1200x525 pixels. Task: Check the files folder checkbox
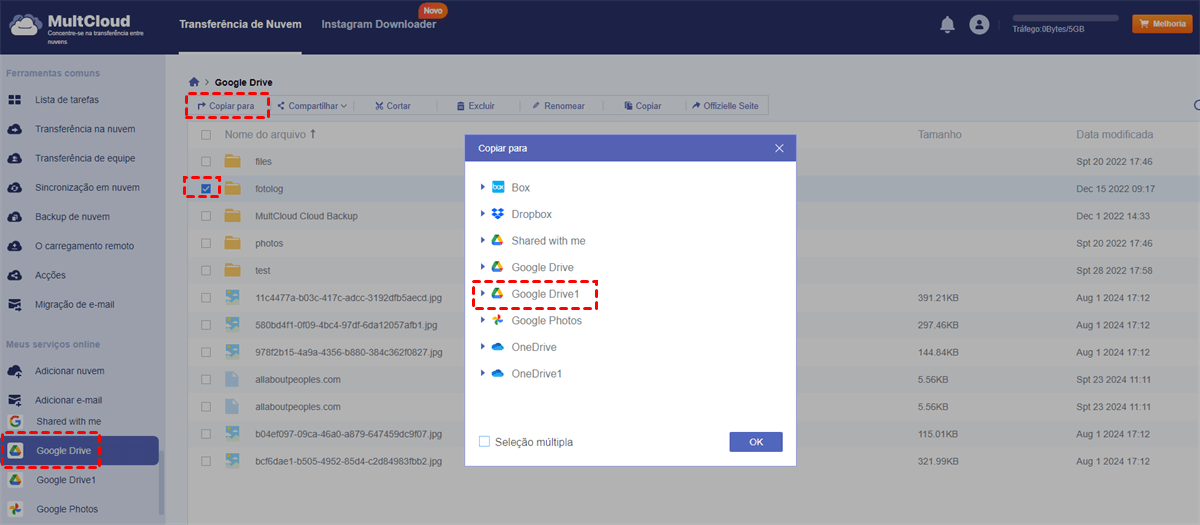pyautogui.click(x=206, y=161)
